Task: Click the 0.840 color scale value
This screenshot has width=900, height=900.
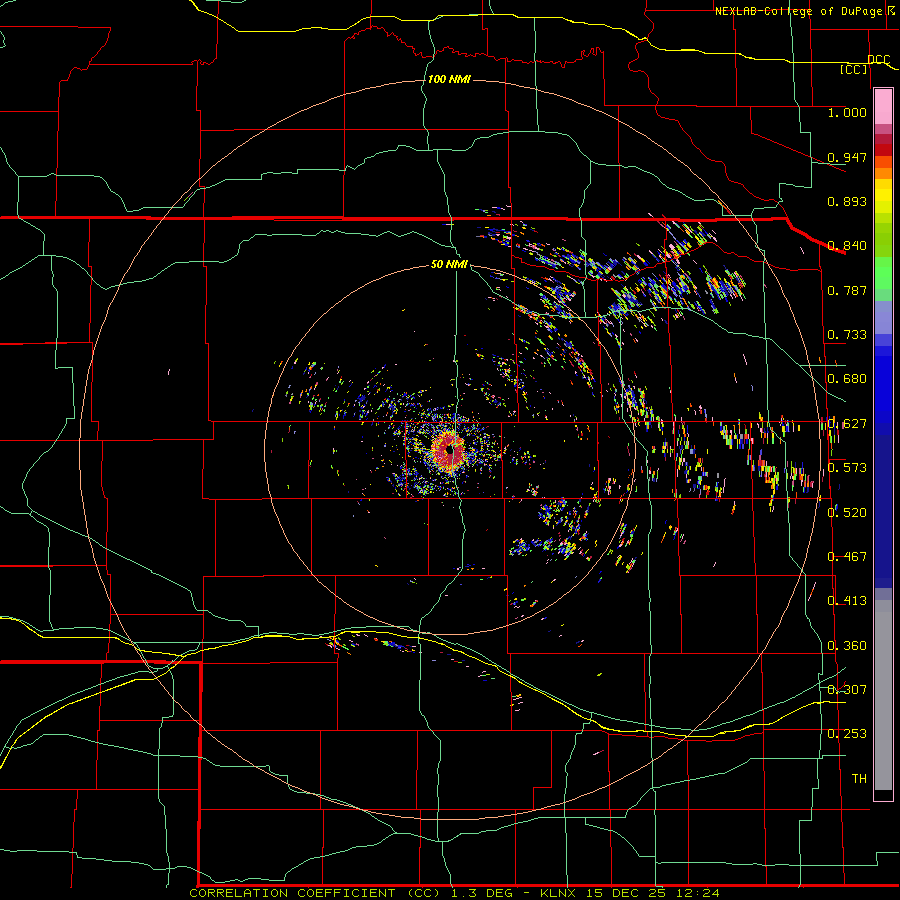Action: coord(847,246)
